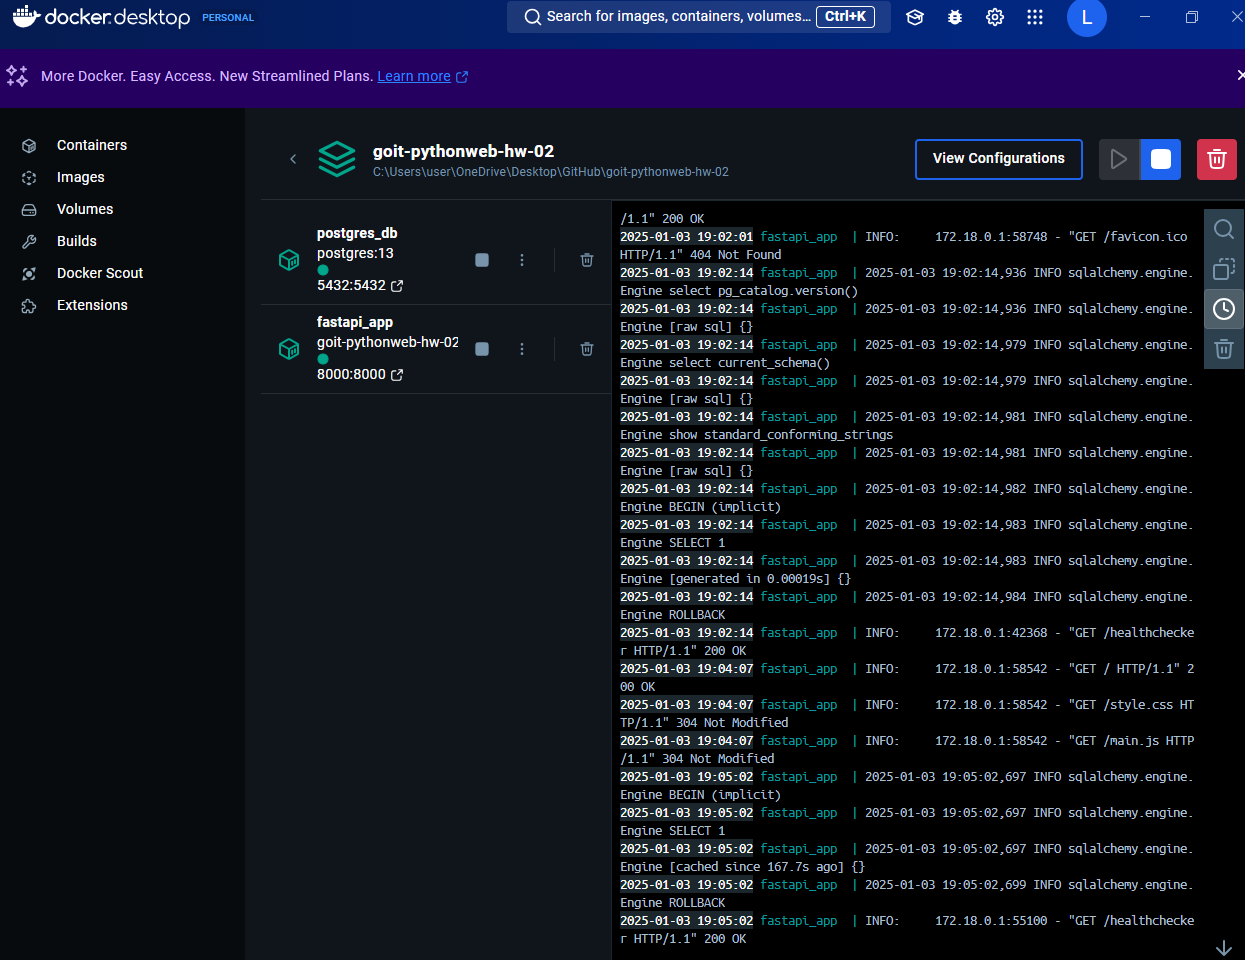Click the C:\Users\user\OneDrive project path

point(551,172)
